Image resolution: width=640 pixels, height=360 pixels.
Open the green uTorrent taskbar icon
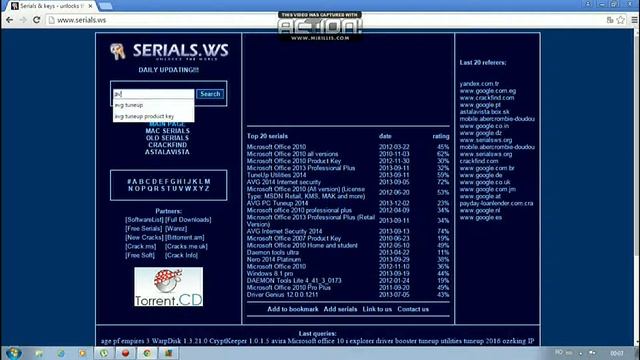point(104,353)
